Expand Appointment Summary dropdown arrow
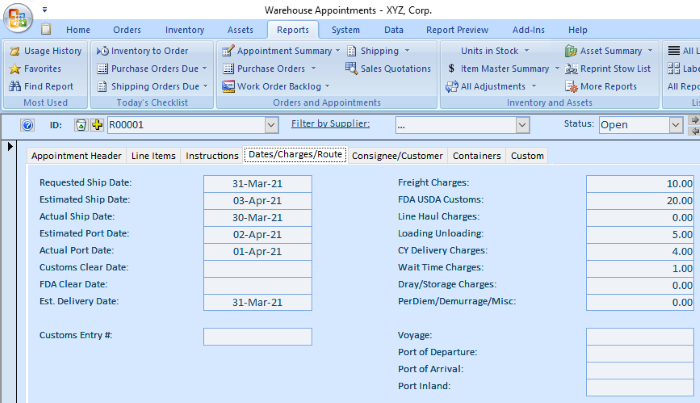The image size is (700, 403). tap(338, 50)
